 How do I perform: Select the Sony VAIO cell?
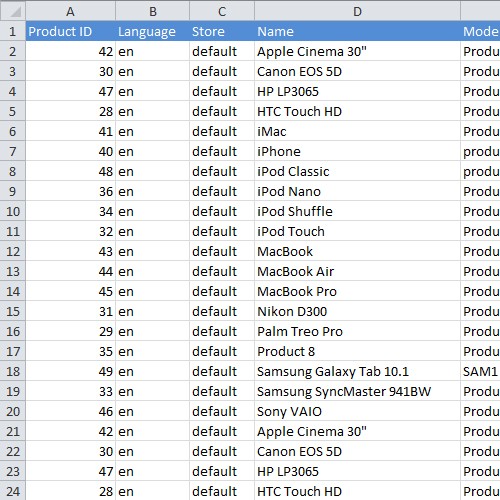tap(357, 411)
